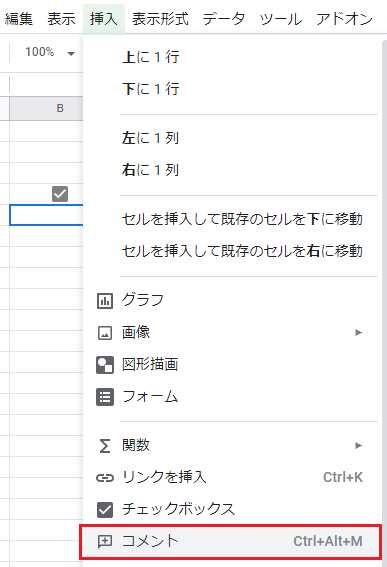This screenshot has height=567, width=387.
Task: Toggle the checked checkbox in column B
Action: (60, 194)
